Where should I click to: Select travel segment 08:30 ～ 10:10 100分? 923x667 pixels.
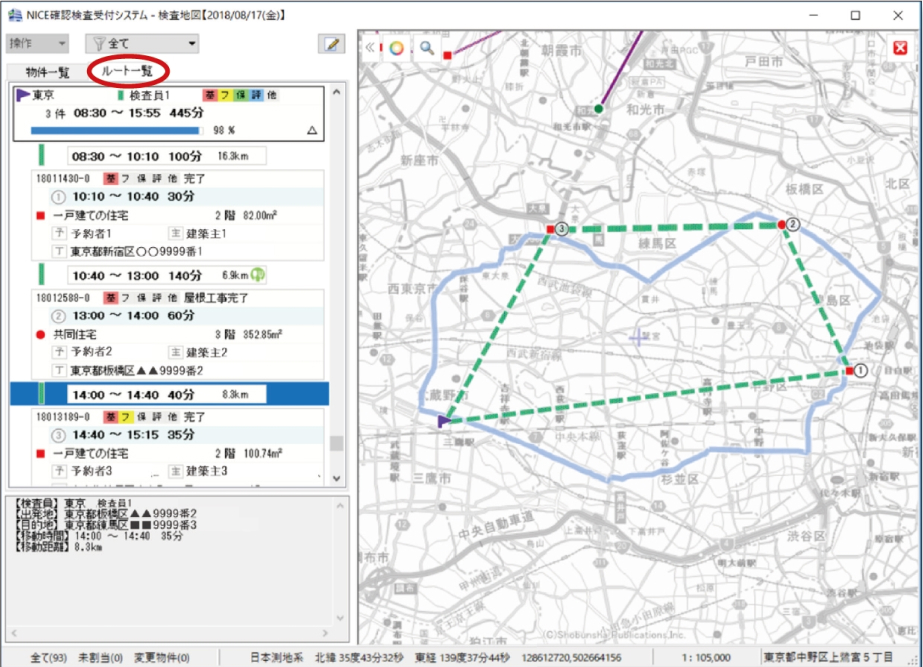(x=167, y=156)
